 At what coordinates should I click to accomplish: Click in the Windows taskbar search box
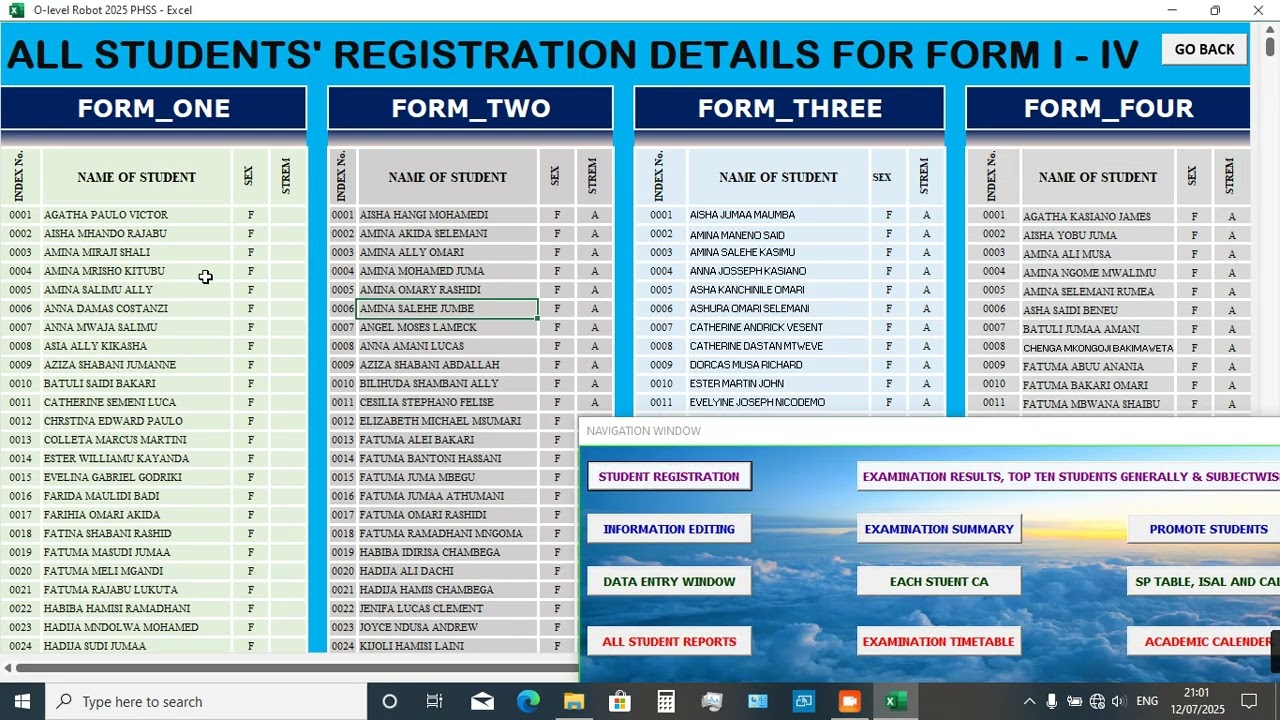206,701
